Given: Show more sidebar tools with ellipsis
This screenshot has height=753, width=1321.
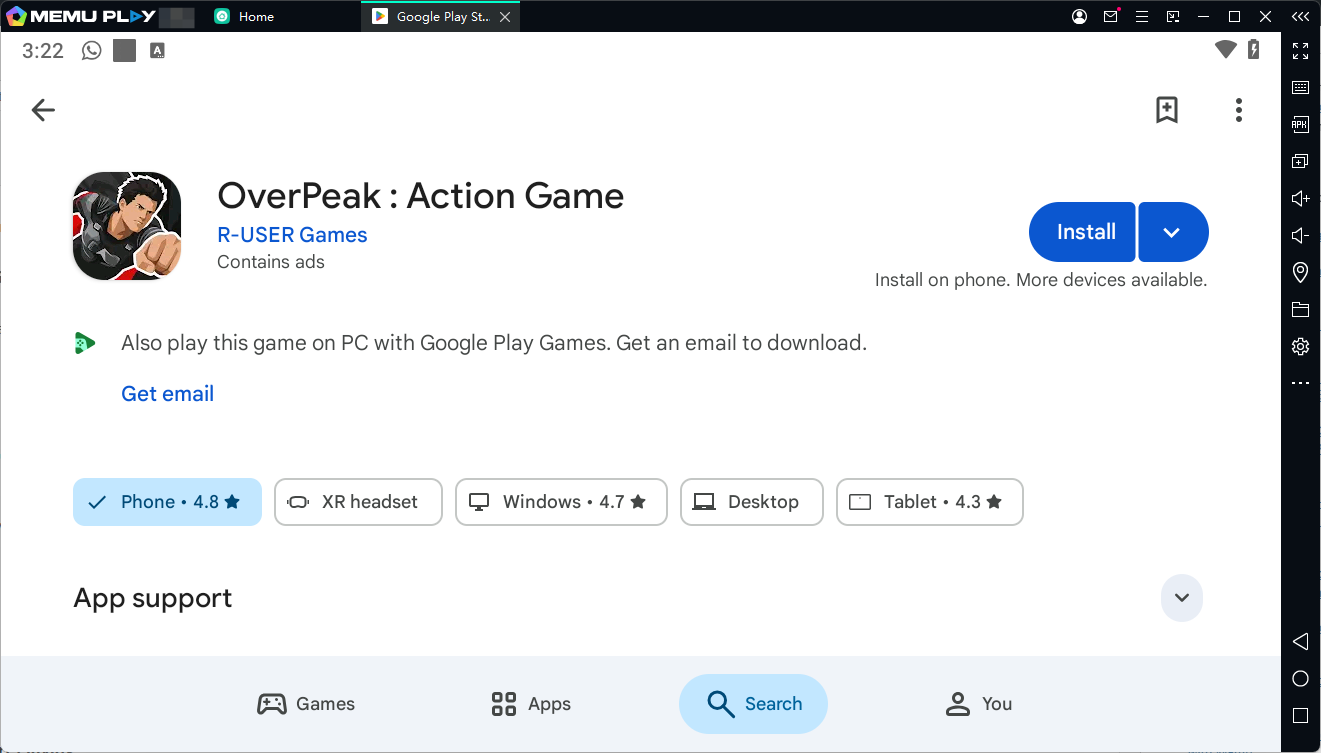Looking at the screenshot, I should pos(1300,383).
